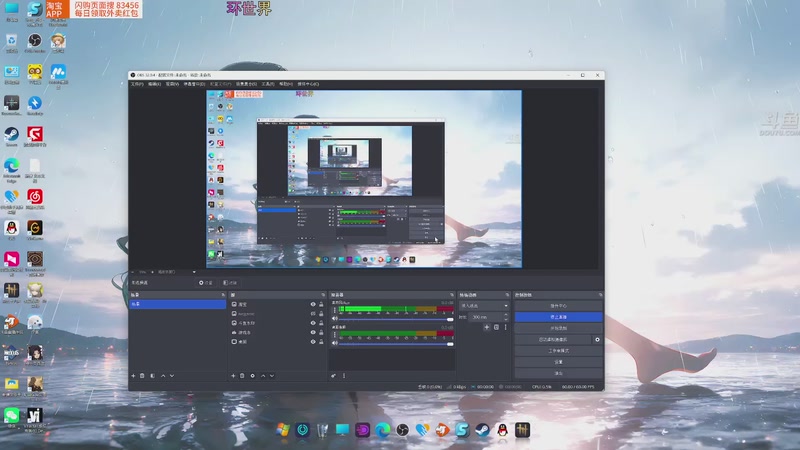
Task: Open the 视图 menu in the OBS menu bar
Action: pos(172,84)
